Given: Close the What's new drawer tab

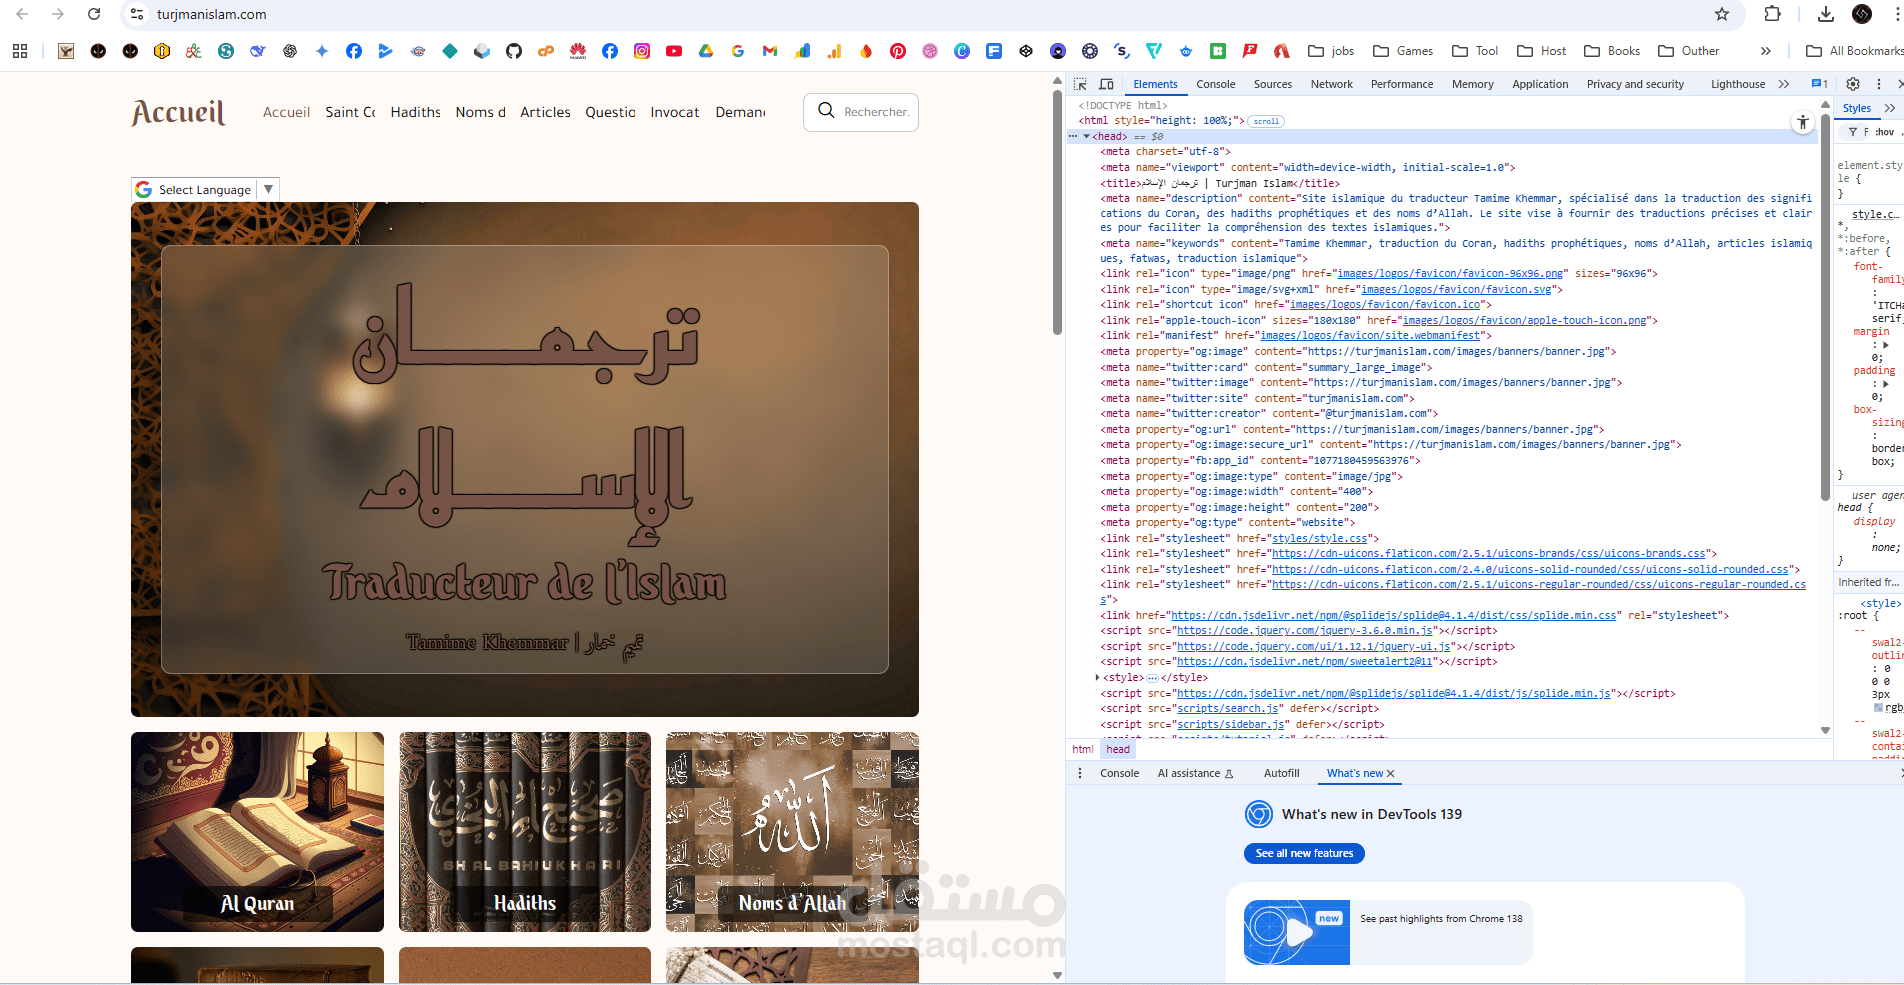Looking at the screenshot, I should 1390,773.
